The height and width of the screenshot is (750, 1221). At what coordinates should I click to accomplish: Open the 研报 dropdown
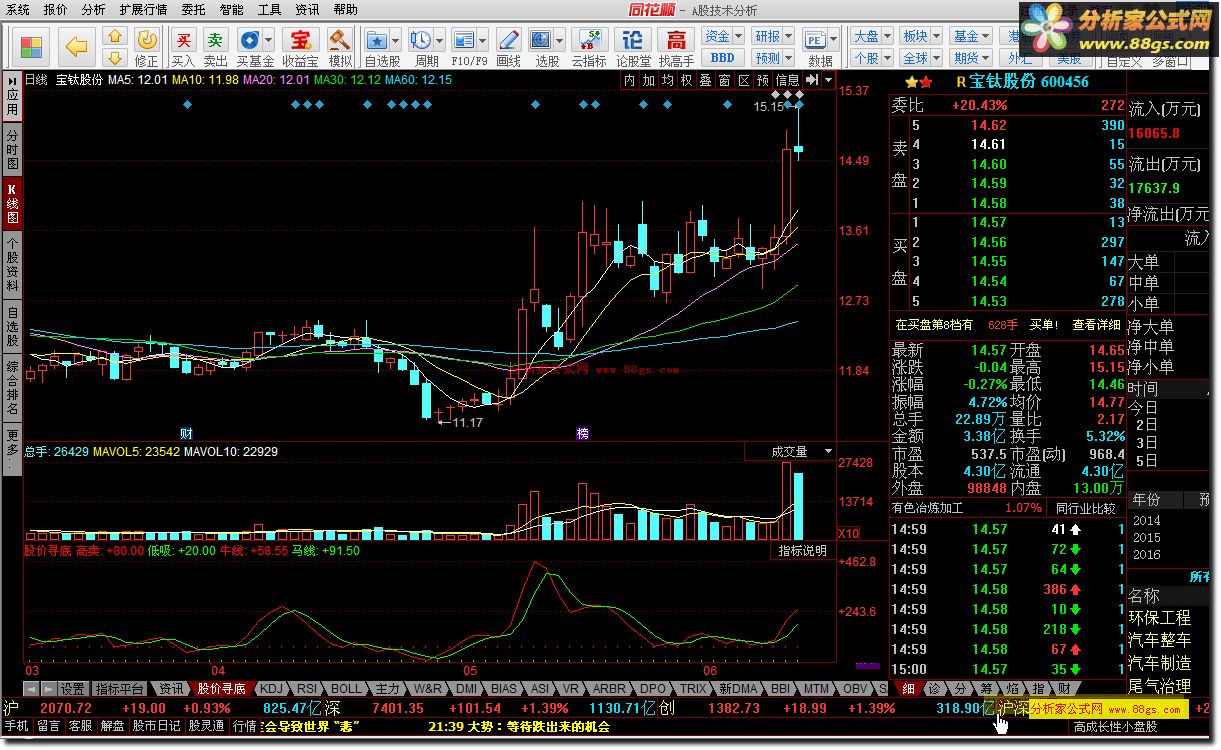click(x=772, y=36)
